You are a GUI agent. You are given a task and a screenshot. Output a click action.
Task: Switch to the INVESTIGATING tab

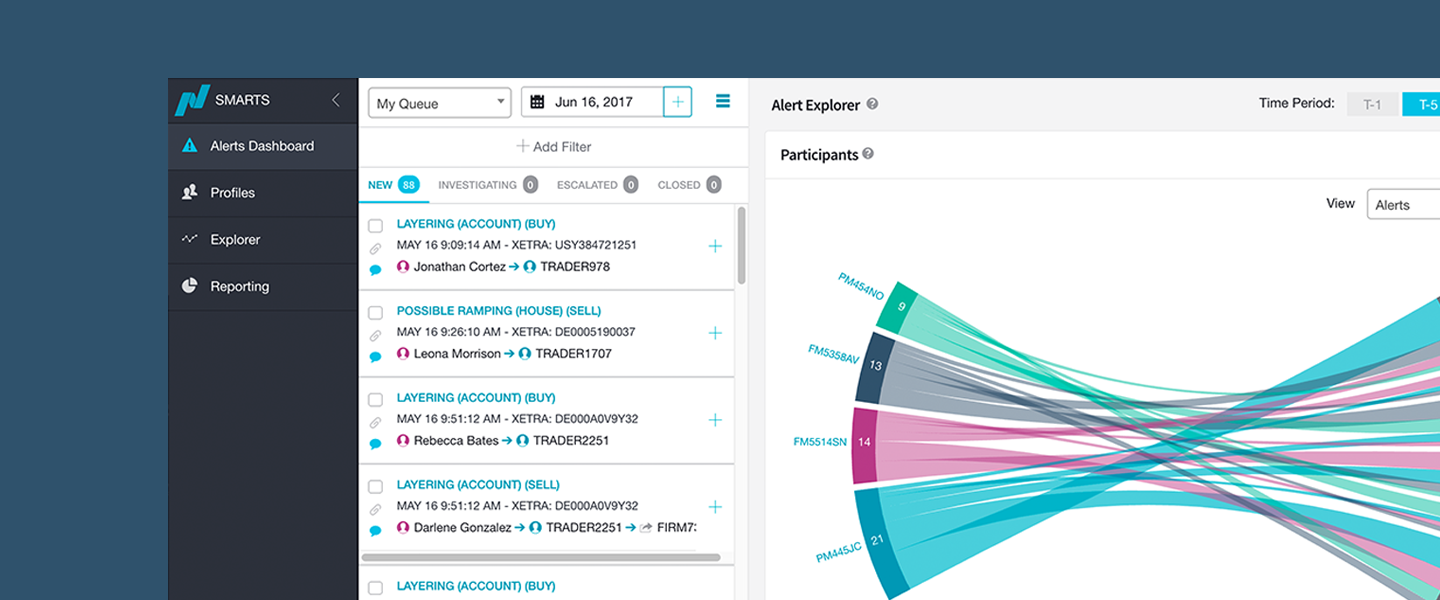point(488,185)
